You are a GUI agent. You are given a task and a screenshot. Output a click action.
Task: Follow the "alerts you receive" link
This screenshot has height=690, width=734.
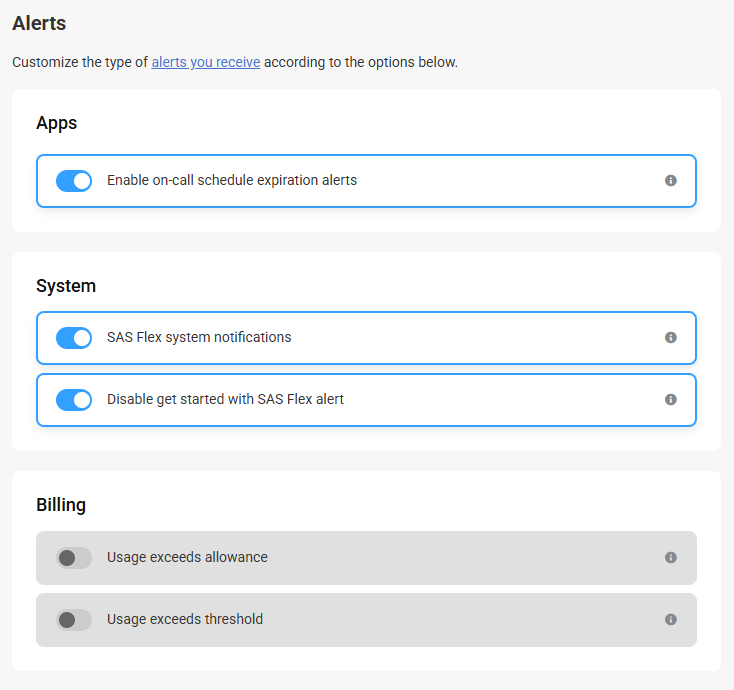(206, 62)
